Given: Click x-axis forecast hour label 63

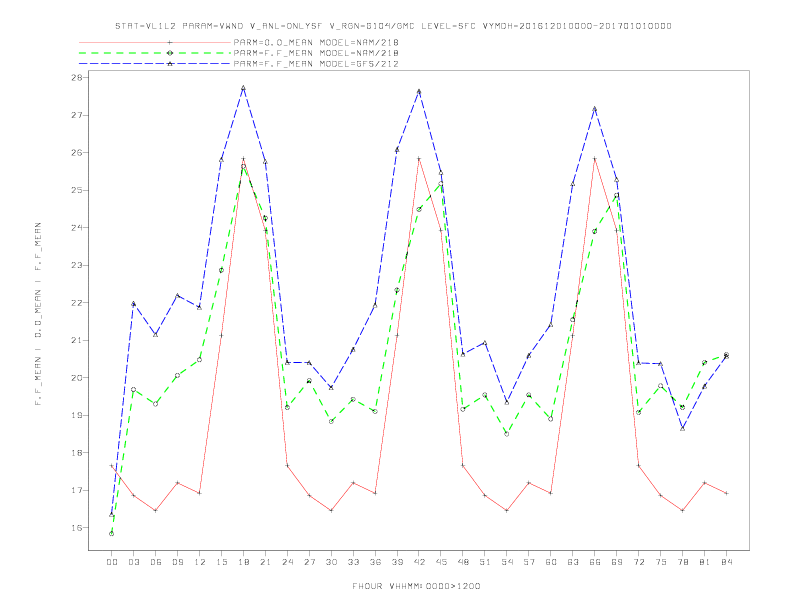Looking at the screenshot, I should (x=573, y=562).
